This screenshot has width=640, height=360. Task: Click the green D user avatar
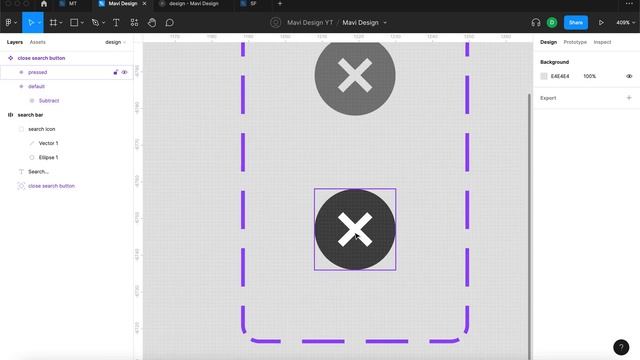pos(552,22)
